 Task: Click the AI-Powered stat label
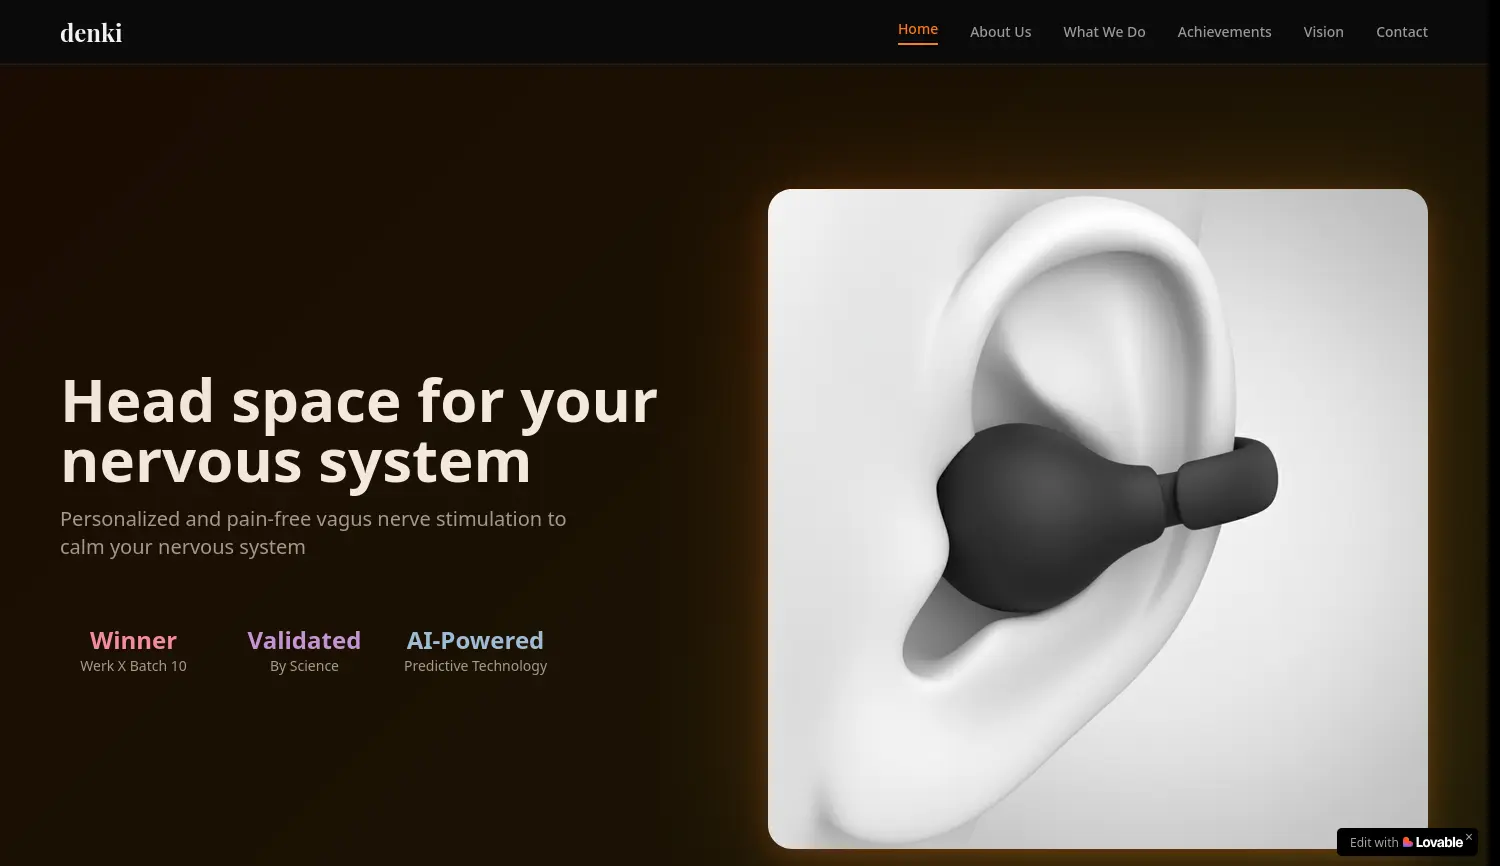[475, 640]
